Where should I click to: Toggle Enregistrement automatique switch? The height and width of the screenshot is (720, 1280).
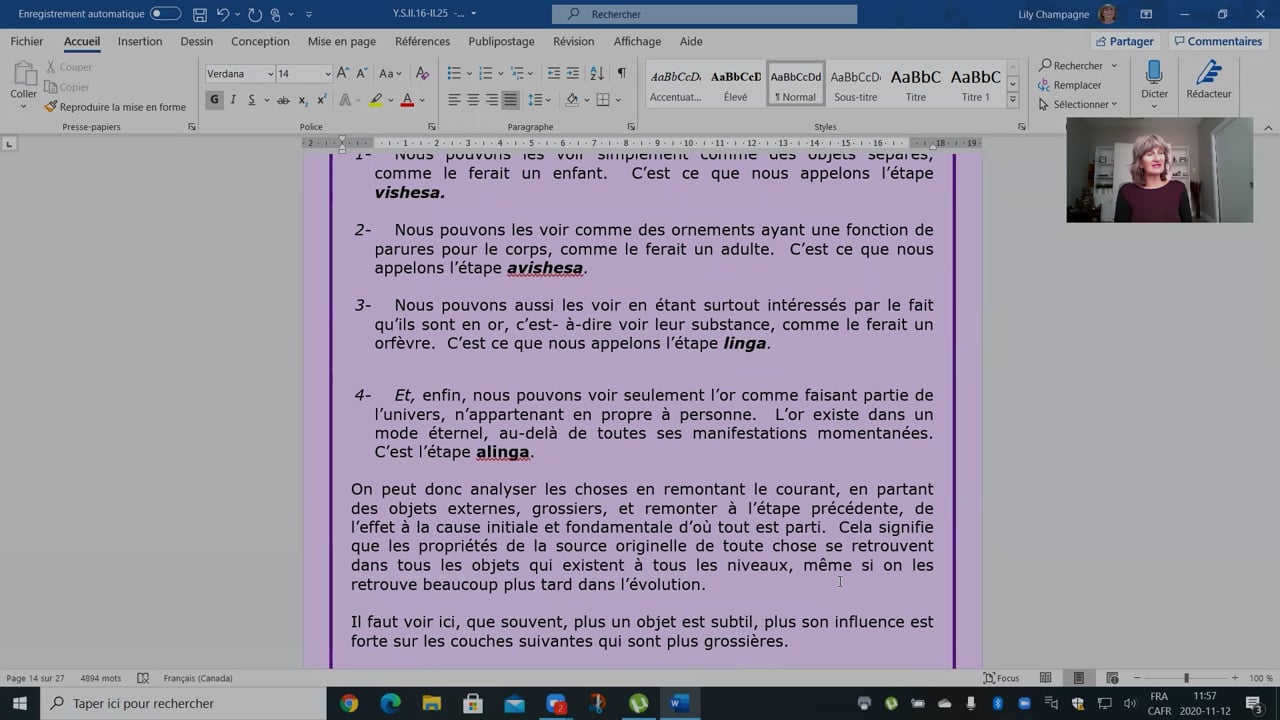165,14
